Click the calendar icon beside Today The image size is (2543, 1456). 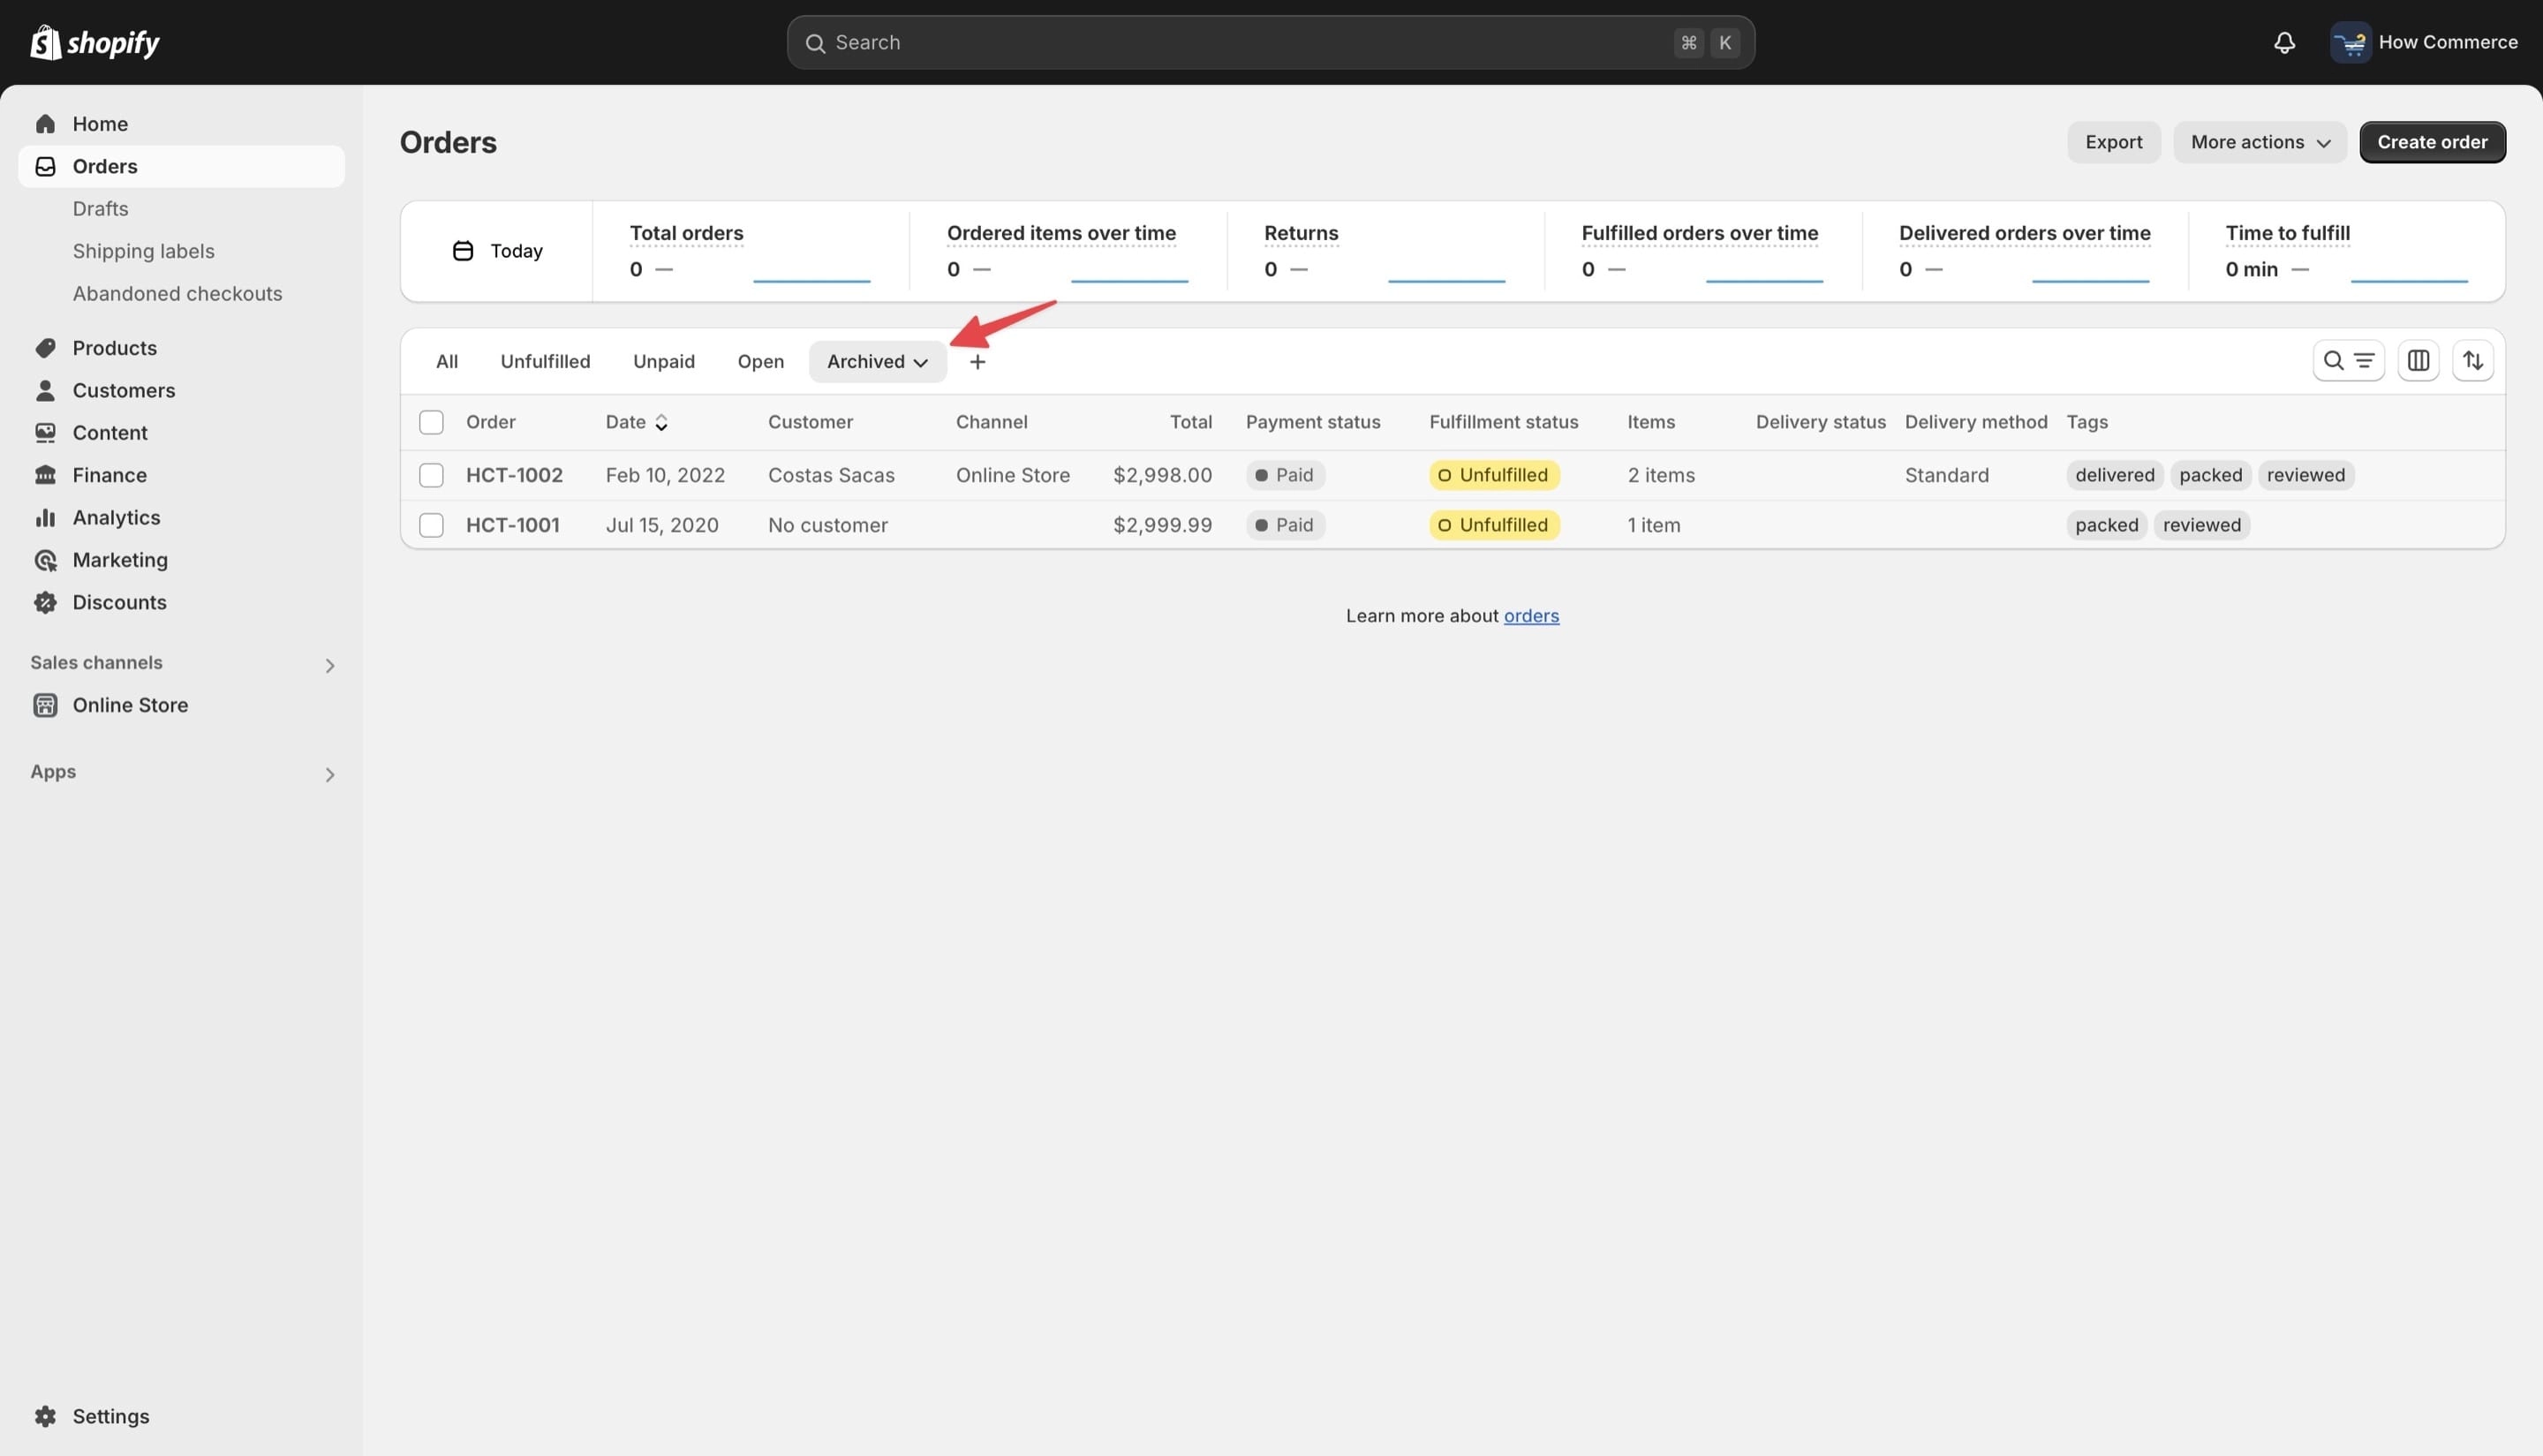coord(462,251)
